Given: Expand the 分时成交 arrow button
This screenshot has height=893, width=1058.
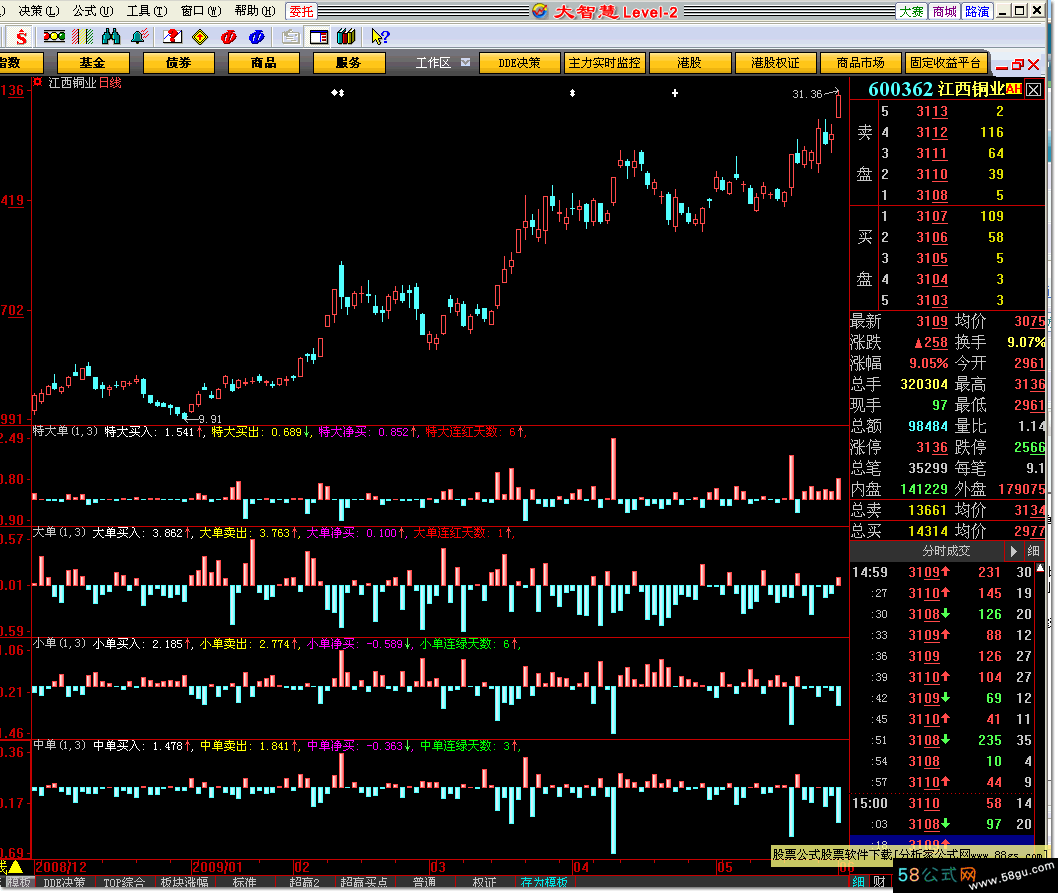Looking at the screenshot, I should coord(1013,551).
